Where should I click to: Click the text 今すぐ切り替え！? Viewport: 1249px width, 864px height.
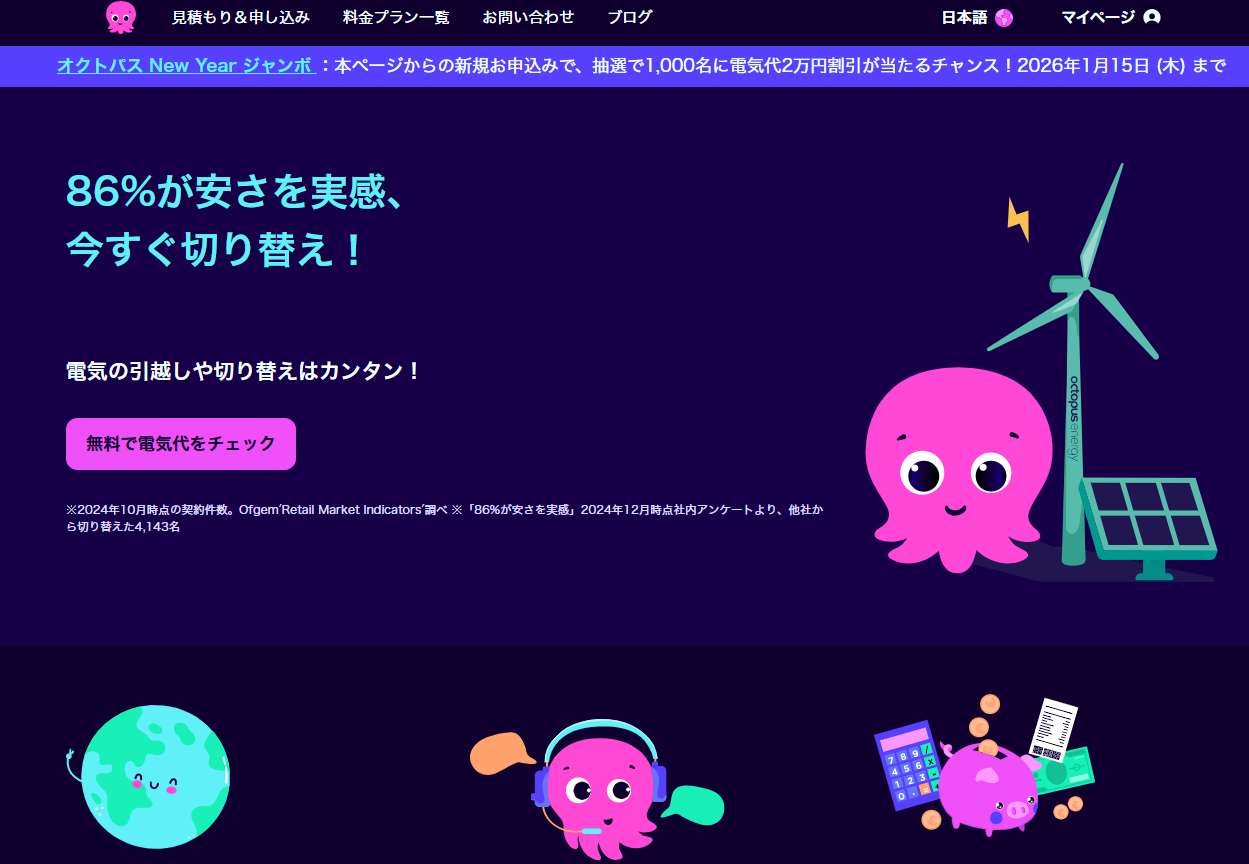(x=216, y=250)
